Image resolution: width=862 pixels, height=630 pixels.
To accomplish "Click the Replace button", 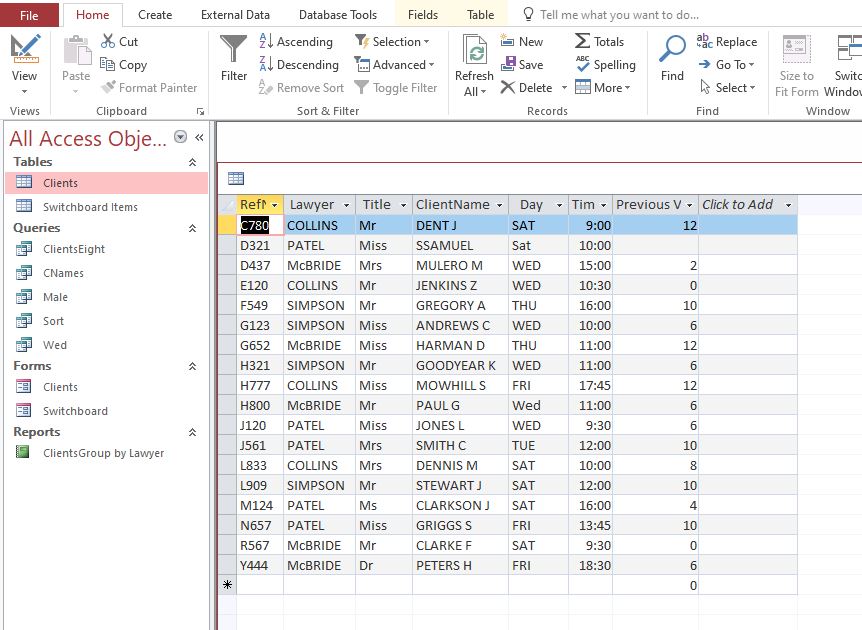I will [x=726, y=42].
